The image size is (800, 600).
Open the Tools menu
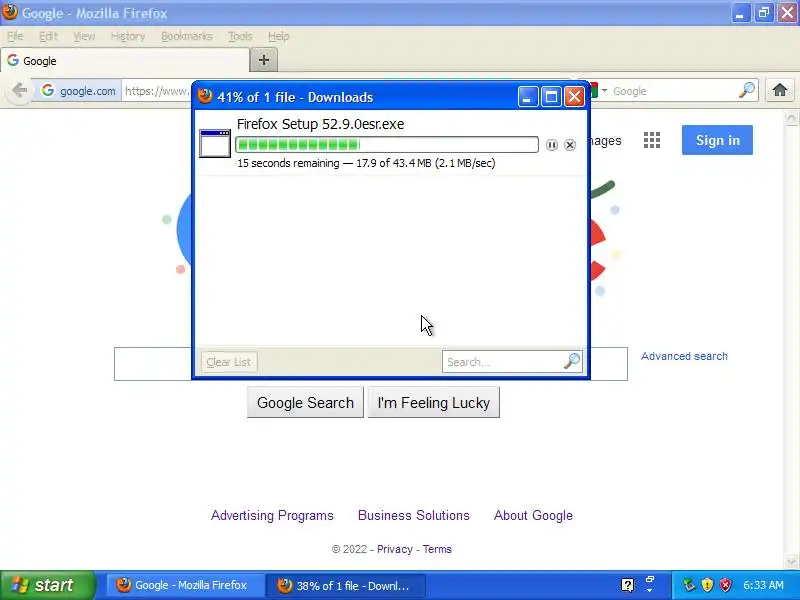[x=240, y=36]
